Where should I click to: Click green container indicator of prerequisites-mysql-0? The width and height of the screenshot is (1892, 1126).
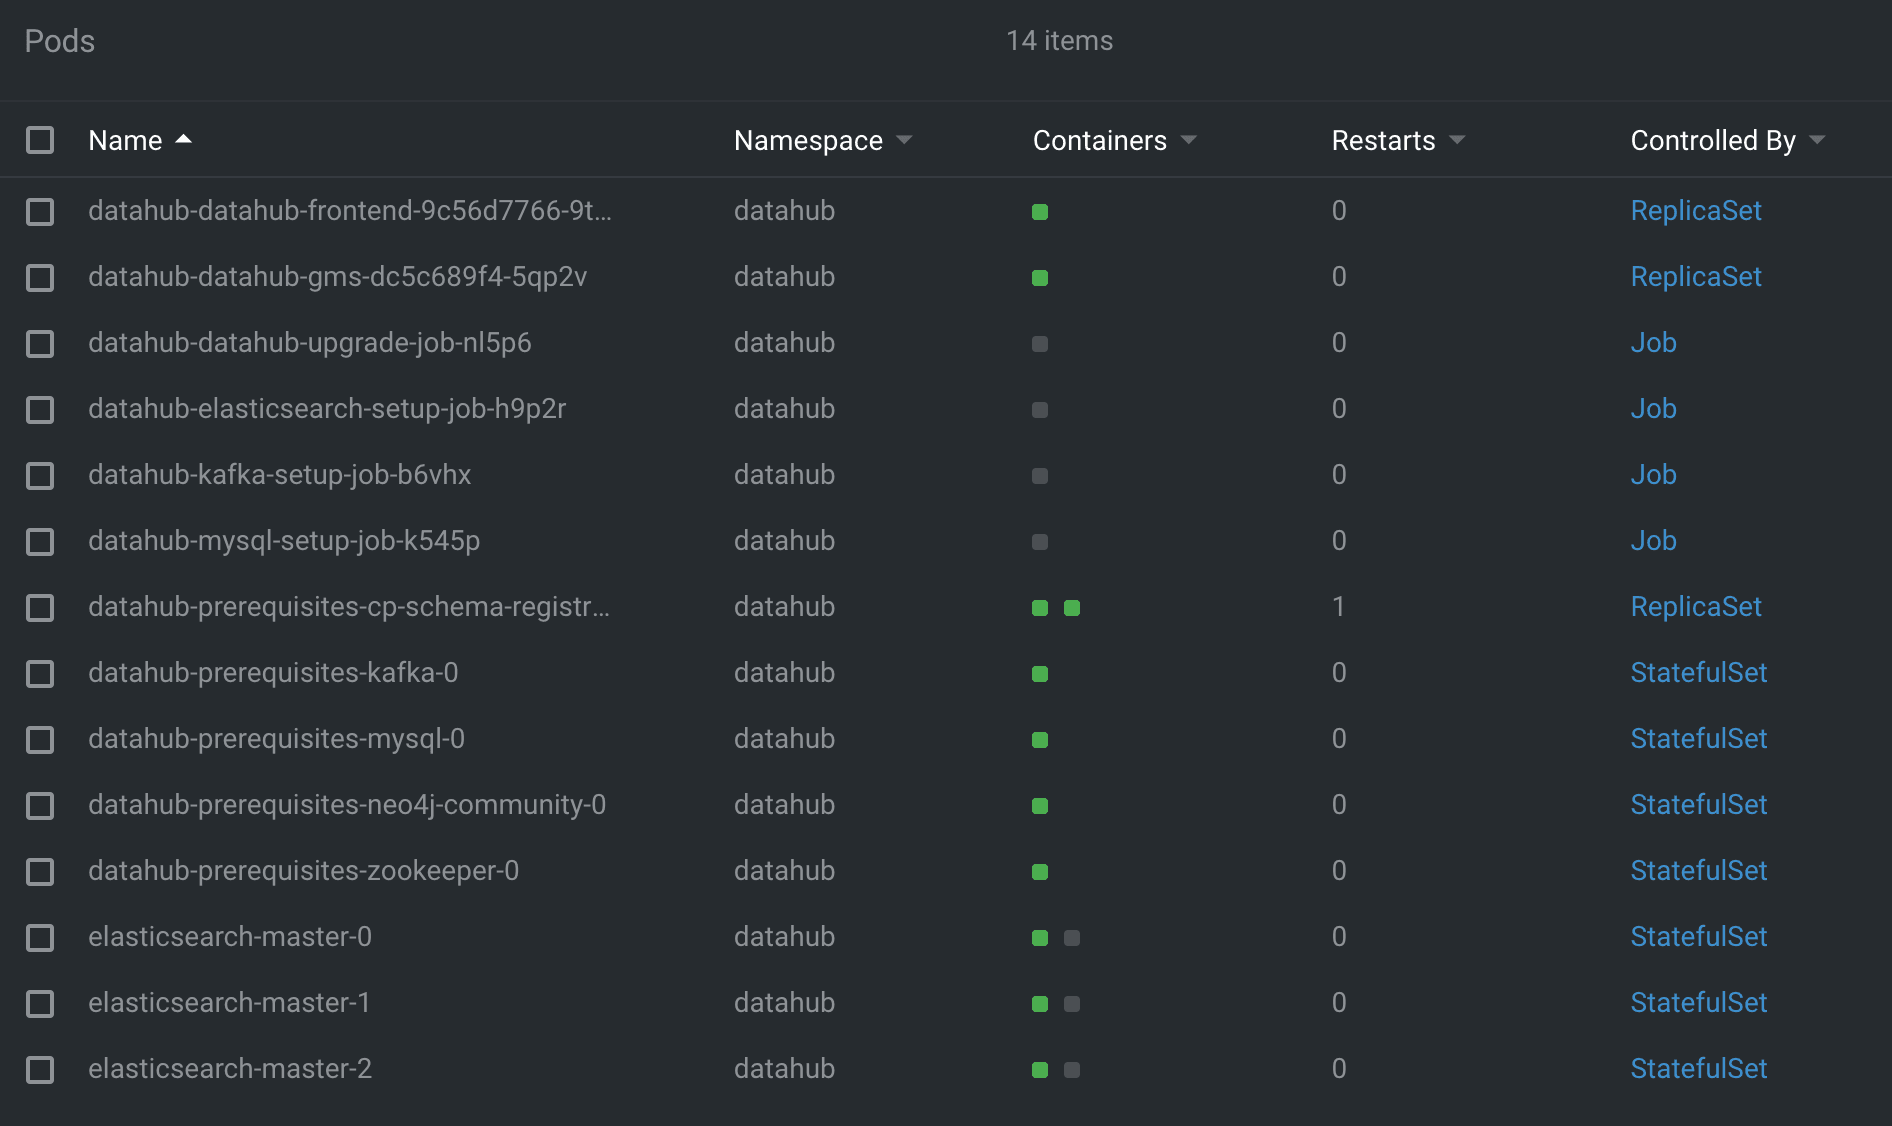tap(1040, 739)
